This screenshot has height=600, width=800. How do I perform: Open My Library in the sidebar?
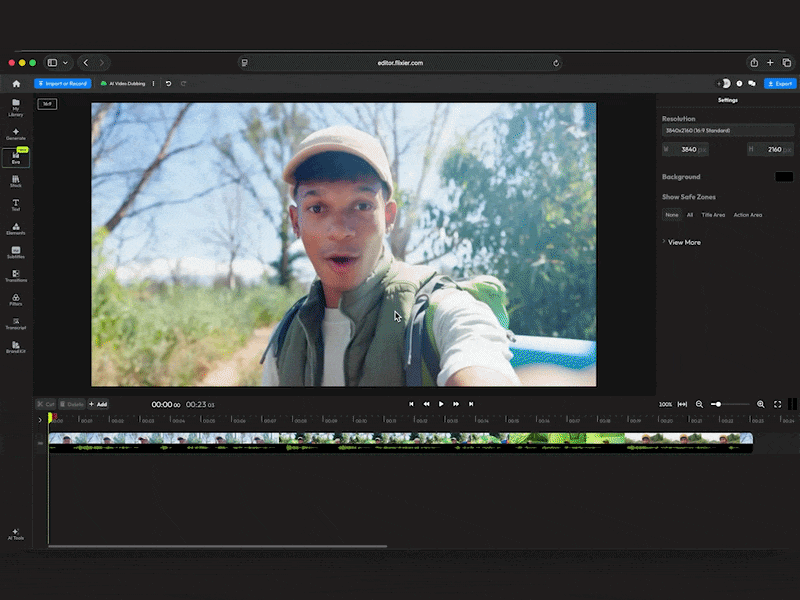(16, 108)
